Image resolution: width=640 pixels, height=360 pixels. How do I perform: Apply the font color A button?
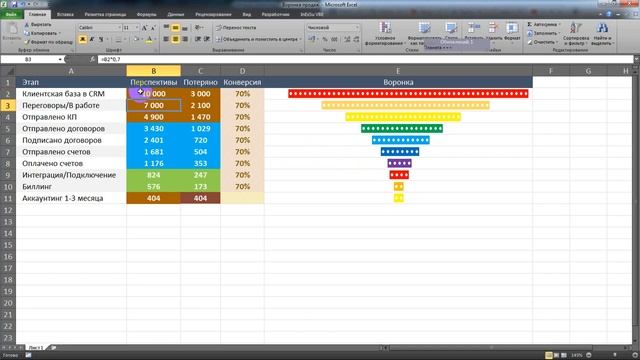[x=149, y=40]
